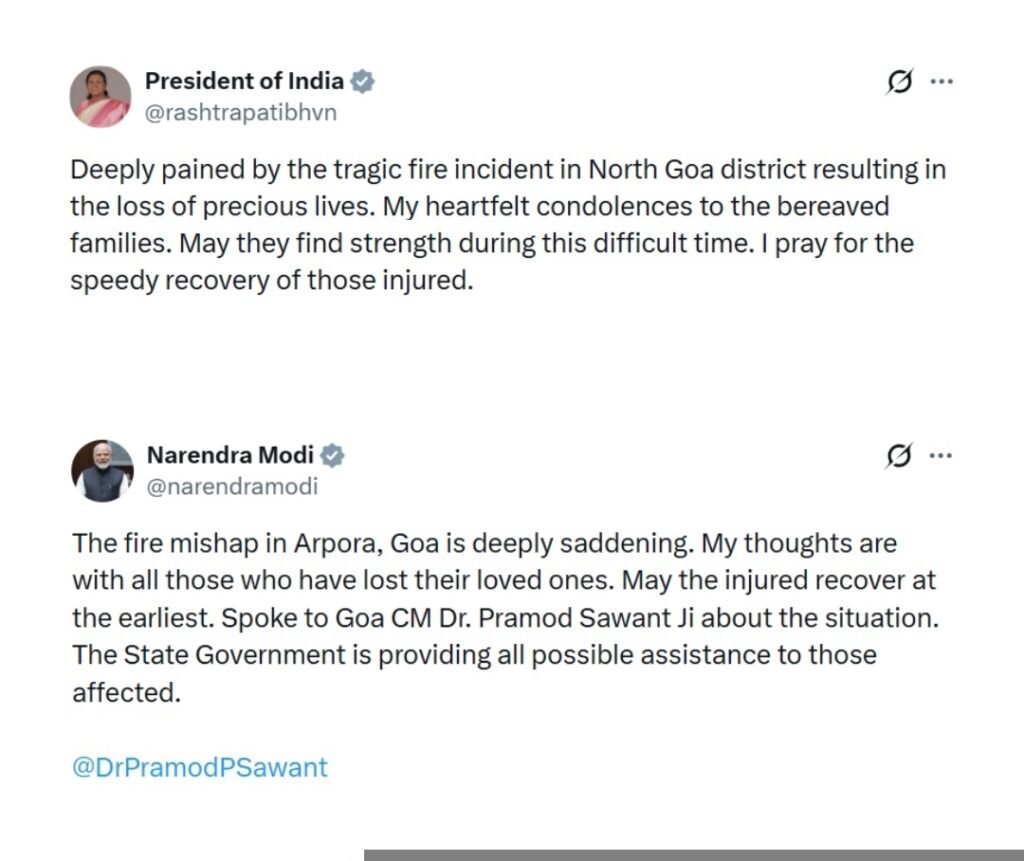The image size is (1024, 861).
Task: Follow the @DrPramodPSawant mention link
Action: [x=200, y=768]
